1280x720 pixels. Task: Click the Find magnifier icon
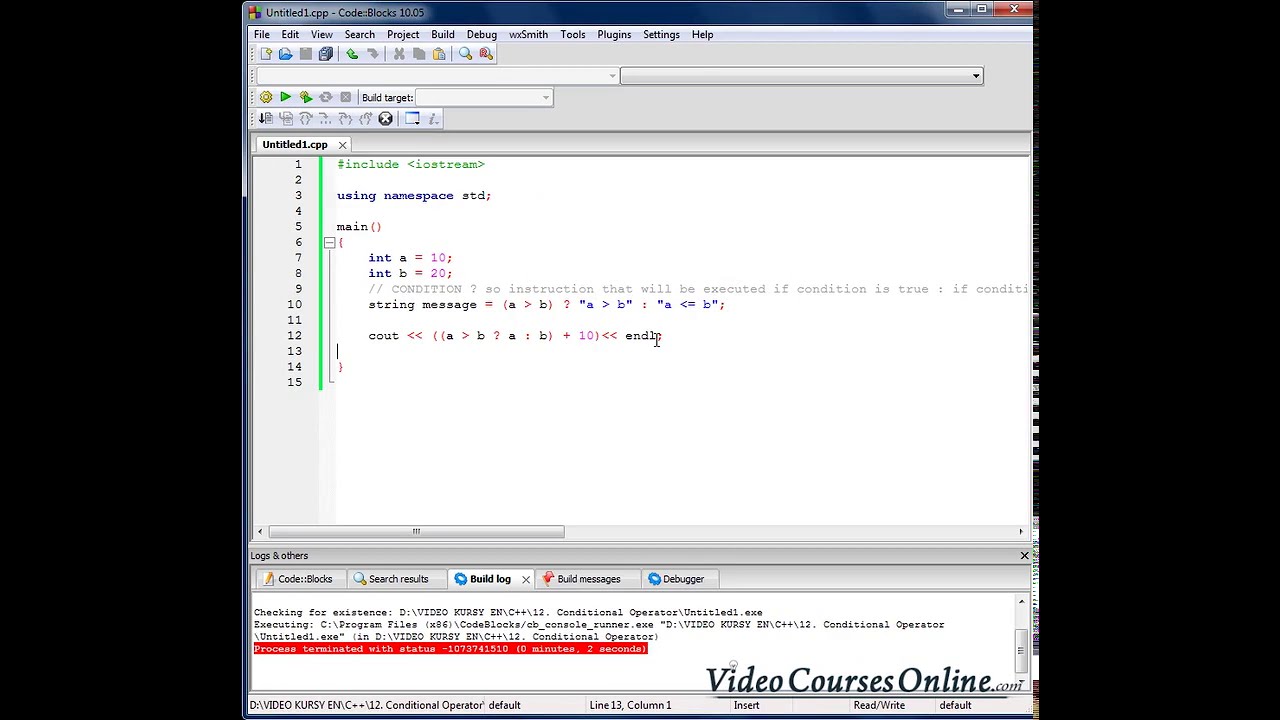pyautogui.click(x=466, y=54)
